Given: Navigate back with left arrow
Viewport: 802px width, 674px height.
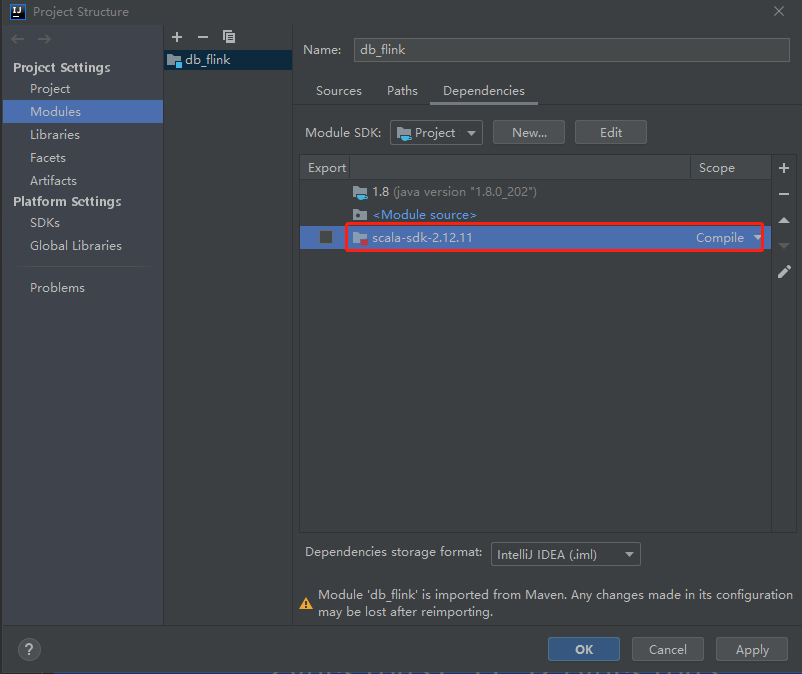Looking at the screenshot, I should tap(18, 39).
